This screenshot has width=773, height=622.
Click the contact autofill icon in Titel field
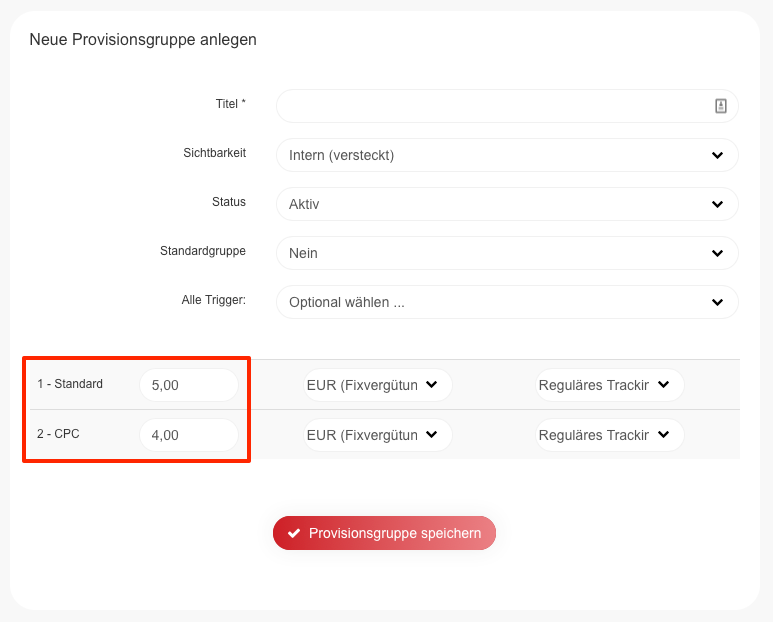tap(720, 106)
